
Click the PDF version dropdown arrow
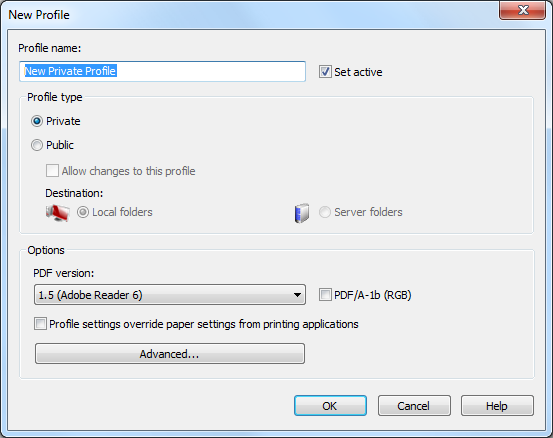[x=297, y=295]
